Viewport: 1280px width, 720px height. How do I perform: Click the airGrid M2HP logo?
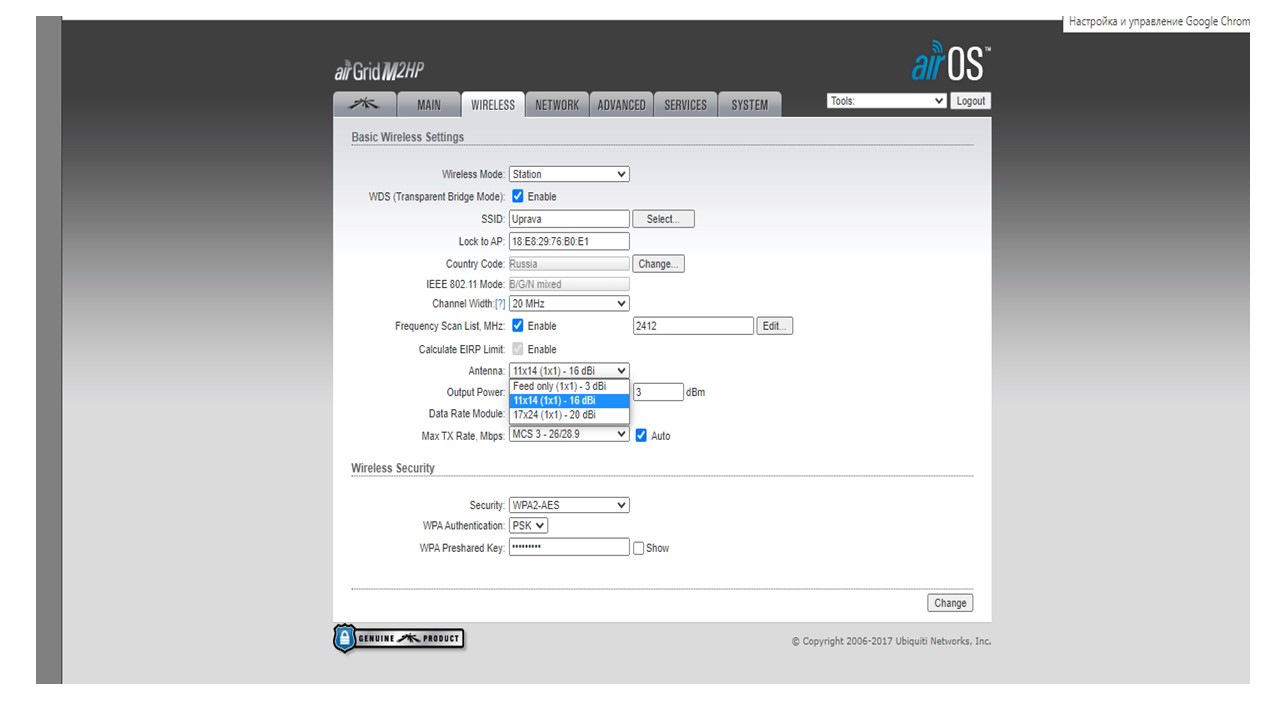tap(380, 72)
